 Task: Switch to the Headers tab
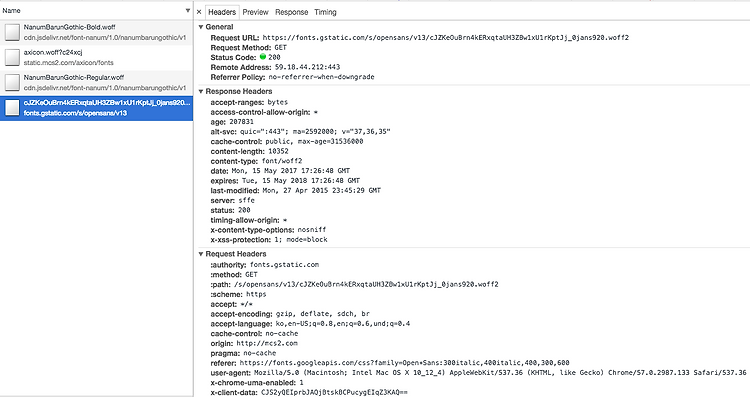(x=222, y=12)
